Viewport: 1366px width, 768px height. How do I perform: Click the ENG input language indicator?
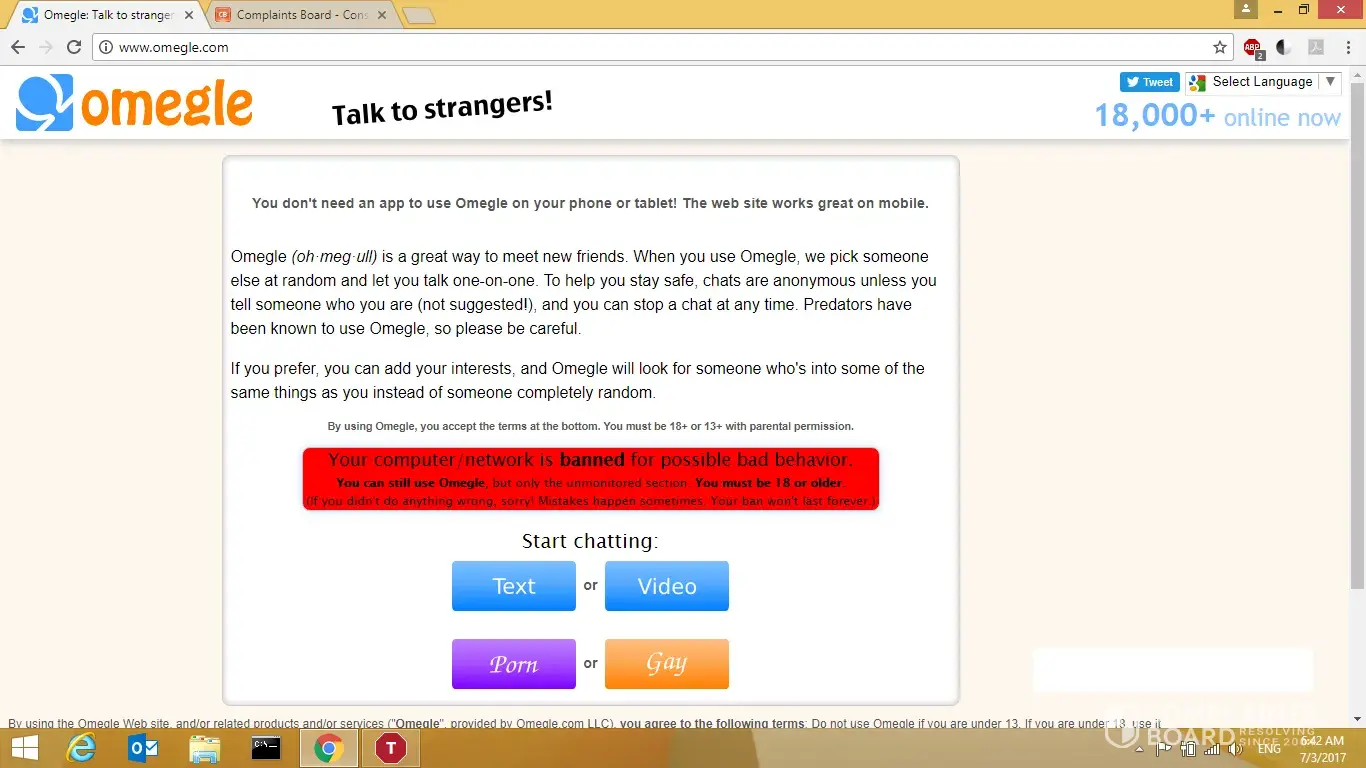[1269, 748]
